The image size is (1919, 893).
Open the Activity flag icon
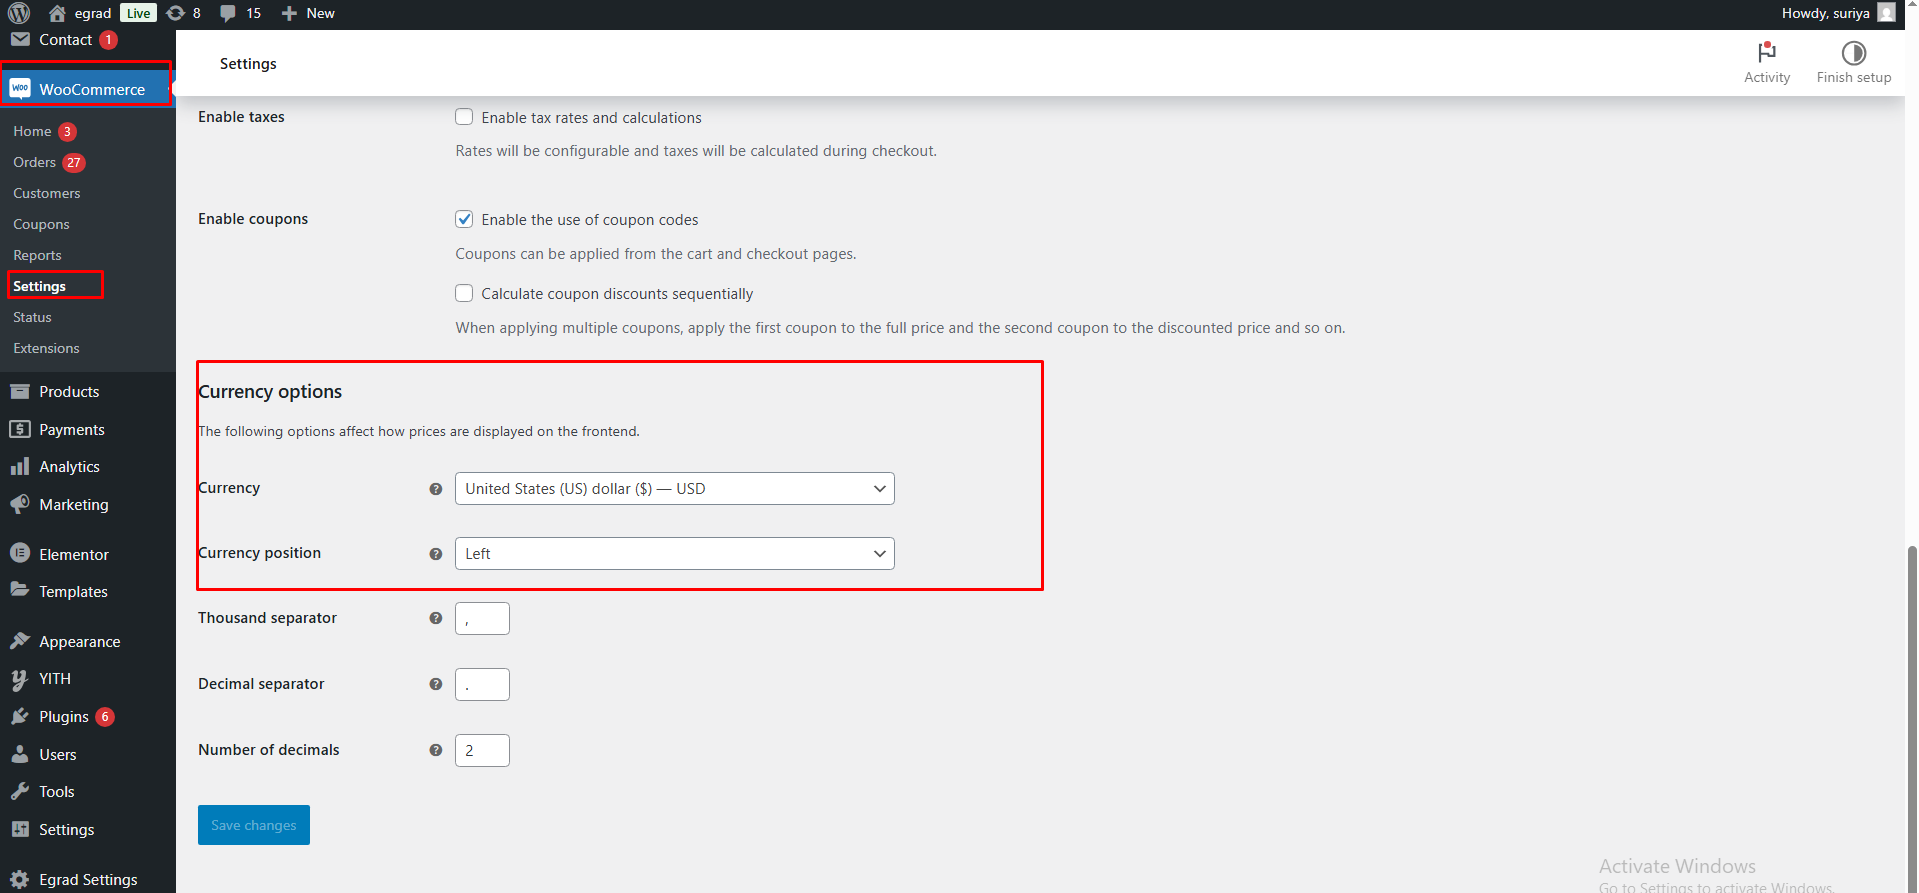tap(1767, 52)
